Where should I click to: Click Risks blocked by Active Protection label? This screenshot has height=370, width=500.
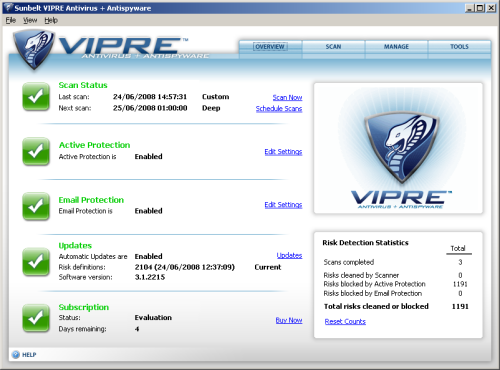pyautogui.click(x=374, y=284)
